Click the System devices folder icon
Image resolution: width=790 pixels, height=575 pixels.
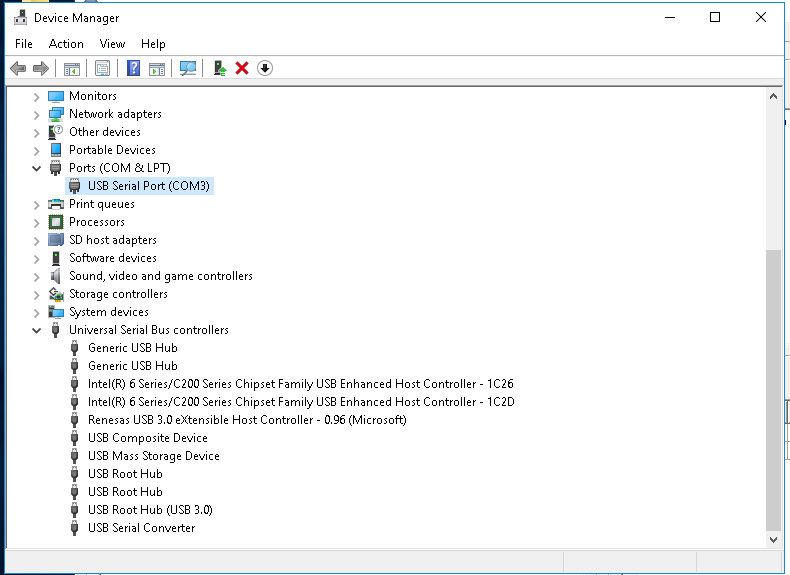pyautogui.click(x=56, y=312)
